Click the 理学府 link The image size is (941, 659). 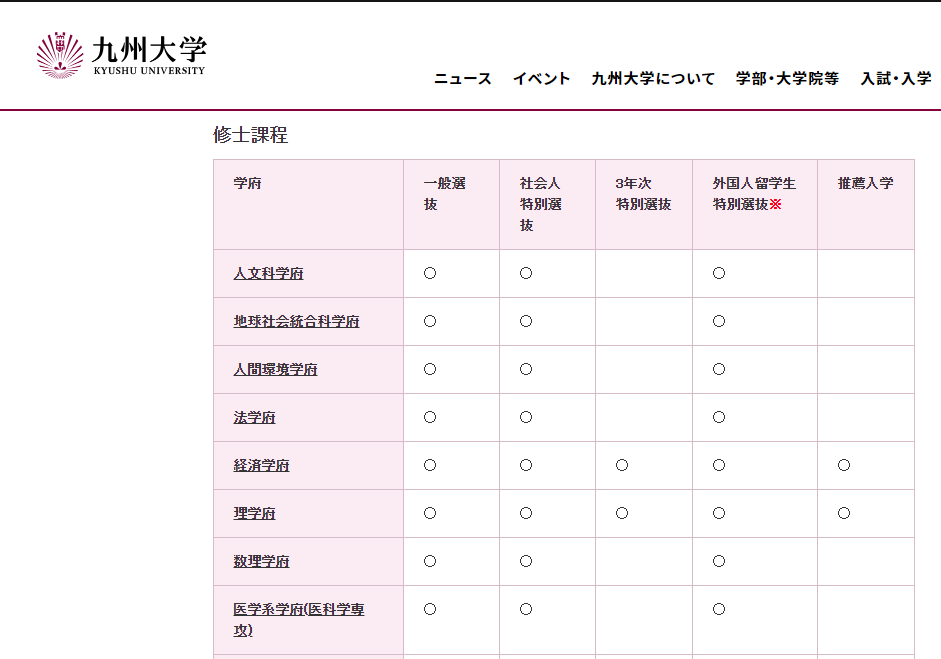[254, 514]
